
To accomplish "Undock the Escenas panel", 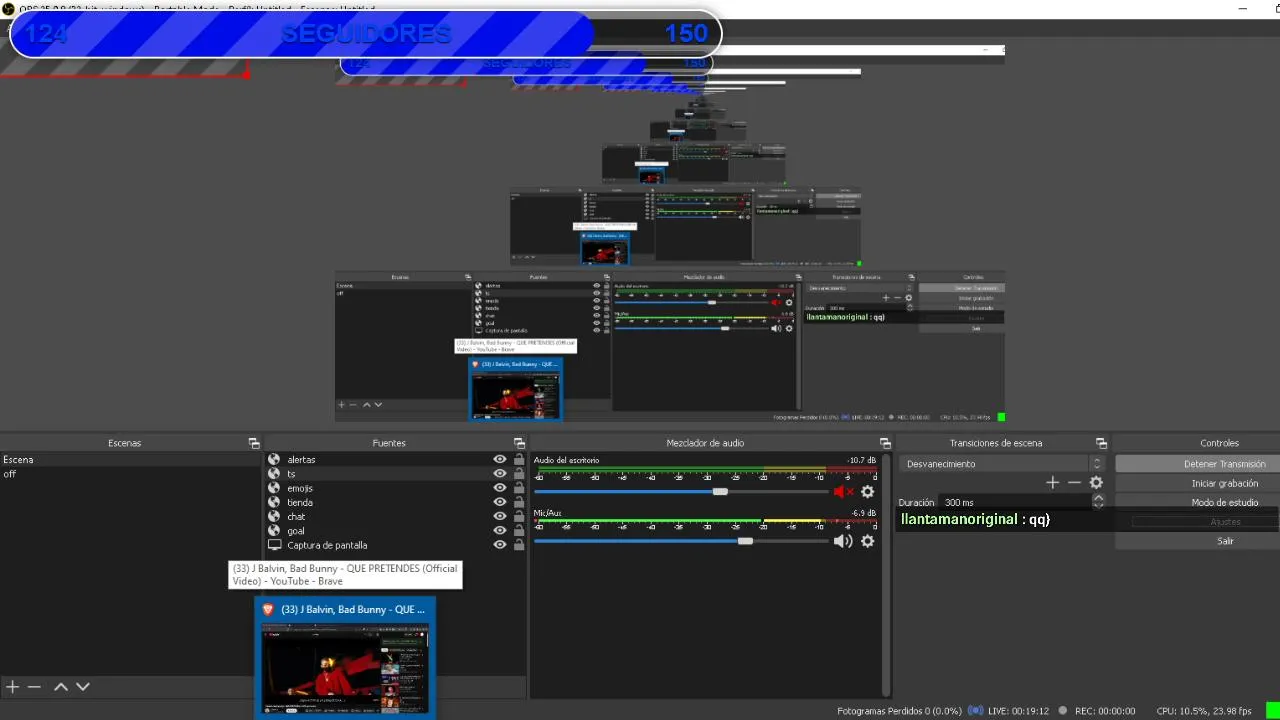I will (x=254, y=443).
